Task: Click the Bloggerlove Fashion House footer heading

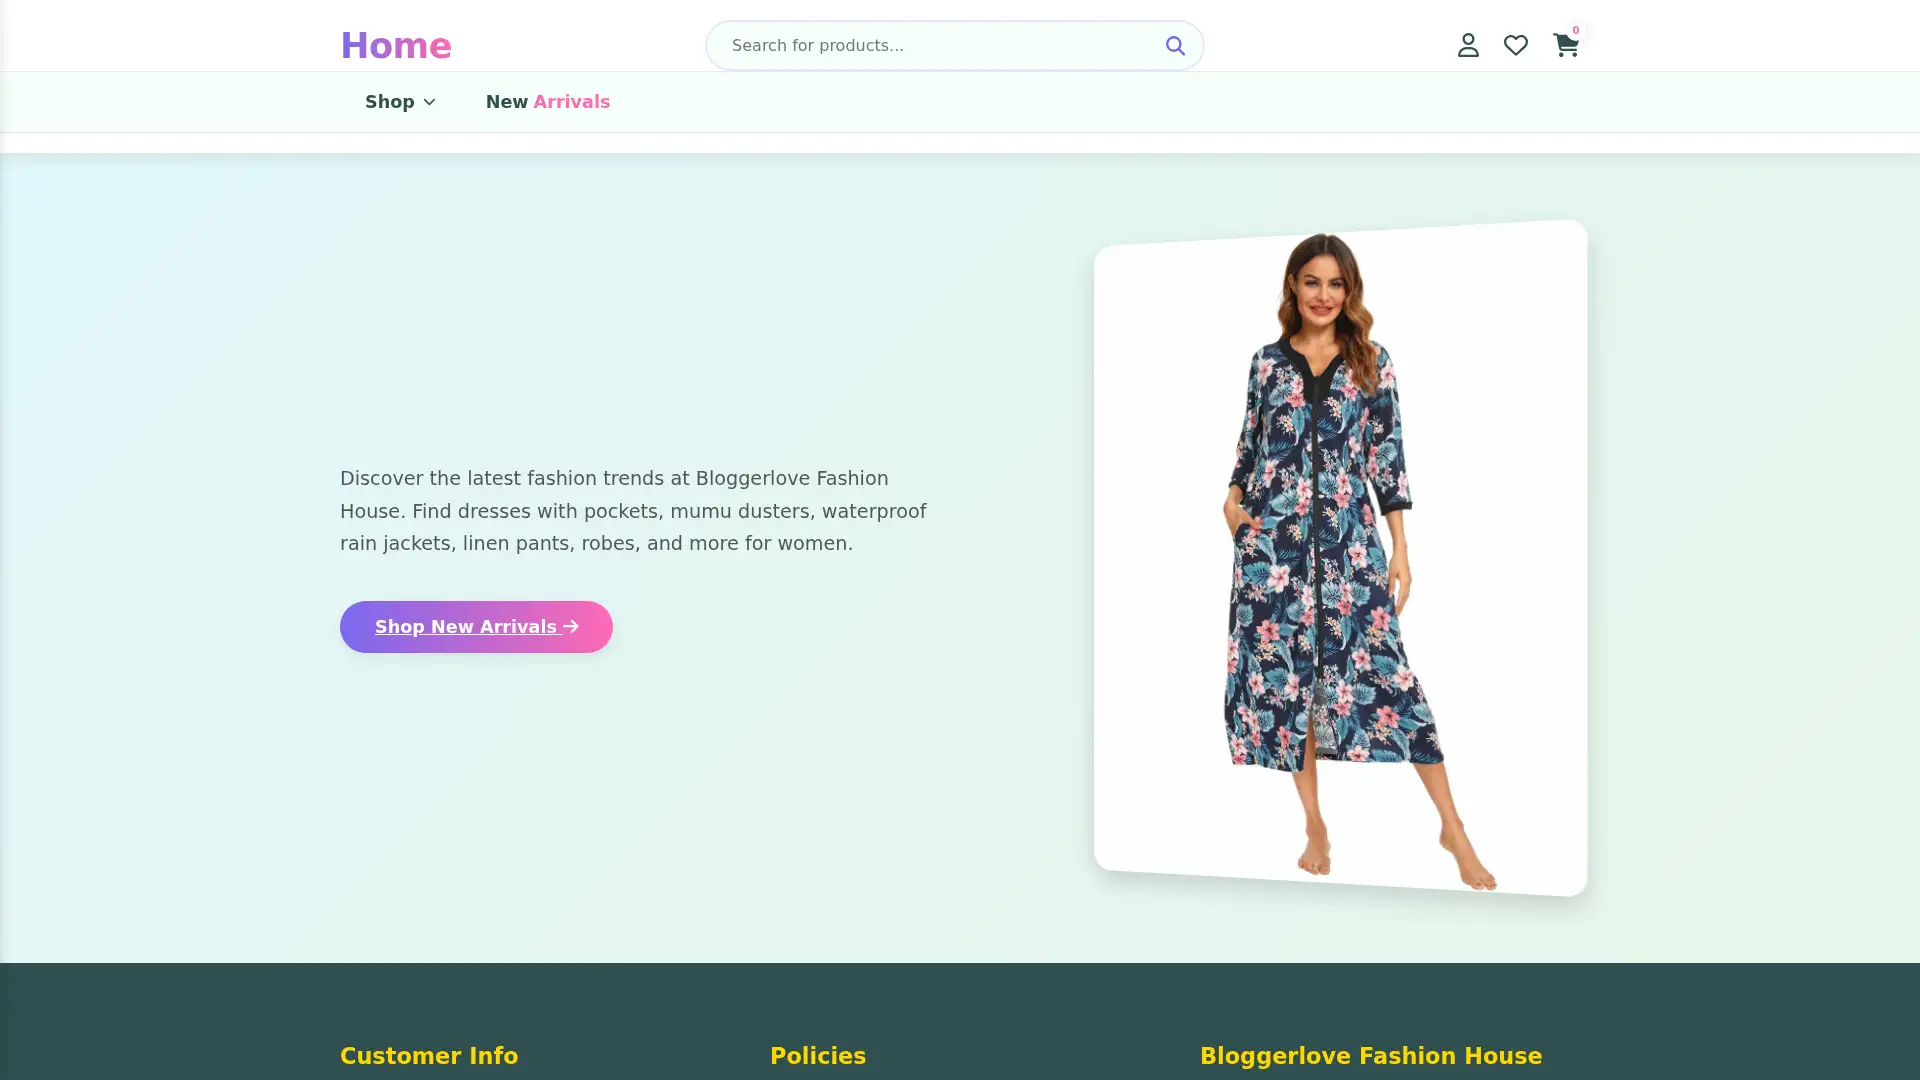Action: click(1370, 1055)
